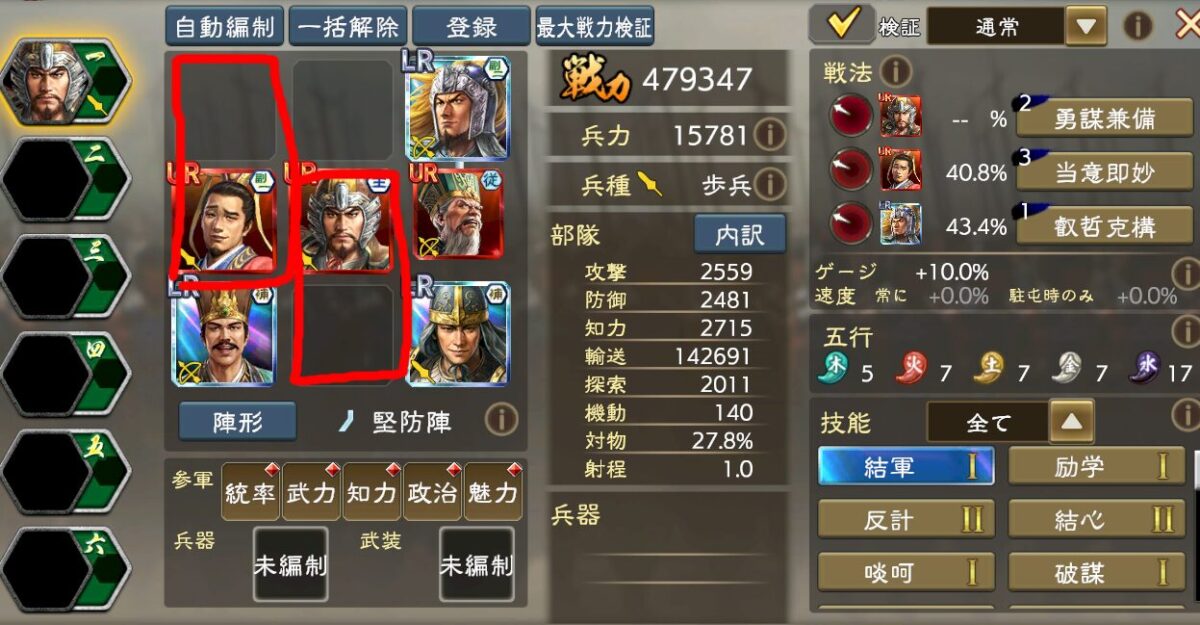1200x625 pixels.
Task: Select squad slot 四 hexagon
Action: pyautogui.click(x=66, y=374)
